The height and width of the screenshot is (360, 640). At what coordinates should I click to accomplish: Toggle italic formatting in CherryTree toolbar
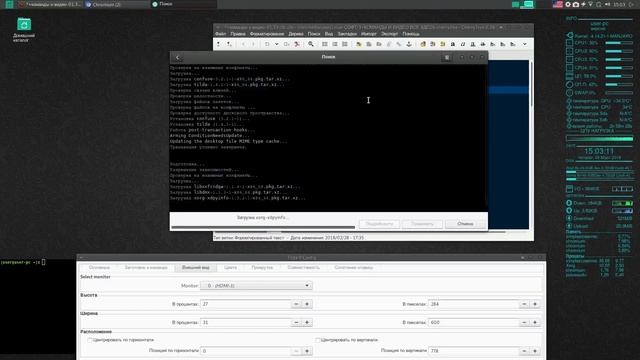tap(463, 44)
